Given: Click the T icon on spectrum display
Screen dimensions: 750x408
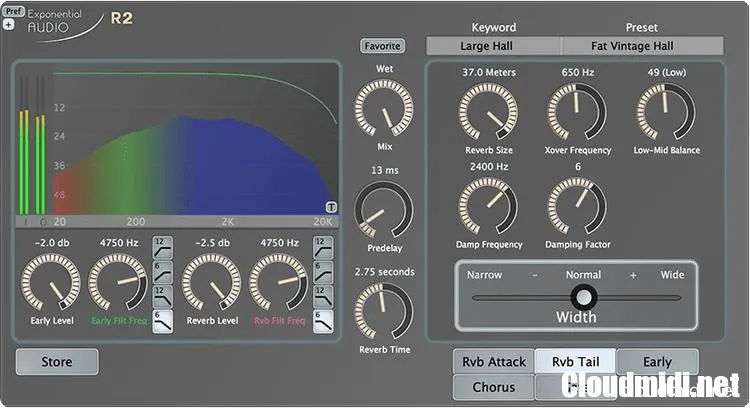Looking at the screenshot, I should tap(330, 207).
